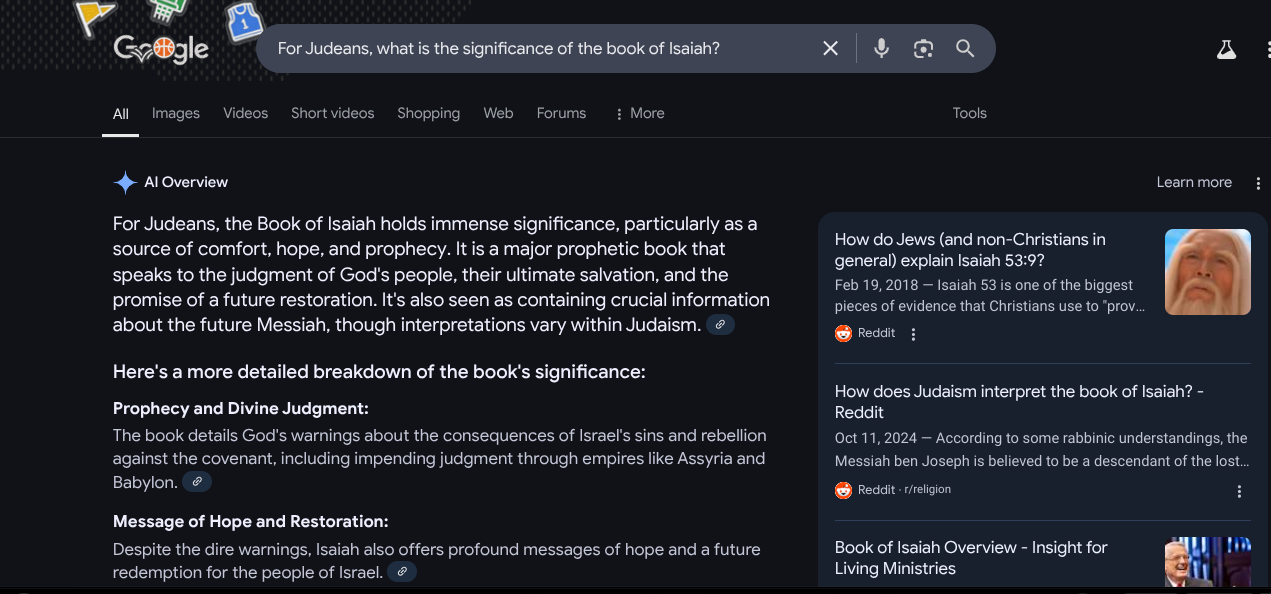The image size is (1271, 594).
Task: Click the Google logo doodle
Action: 161,48
